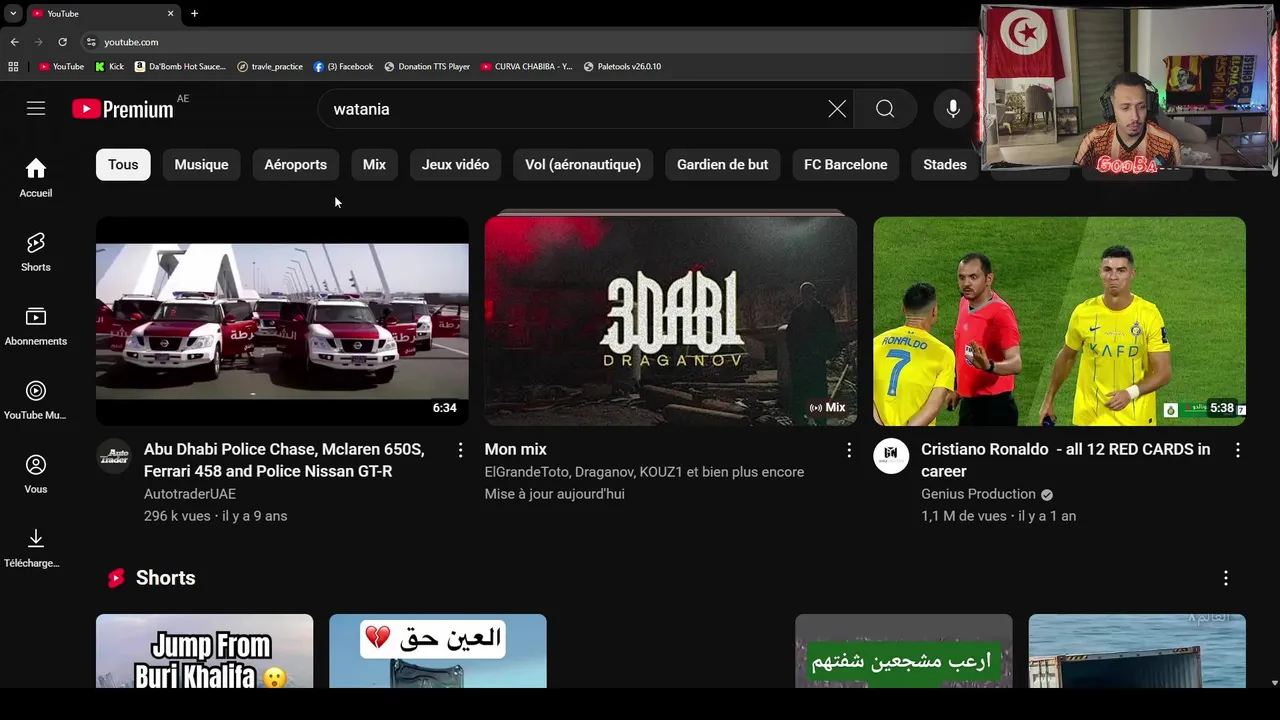Viewport: 1280px width, 720px height.
Task: Play the Abu Dhabi Police Chase thumbnail
Action: [x=282, y=321]
